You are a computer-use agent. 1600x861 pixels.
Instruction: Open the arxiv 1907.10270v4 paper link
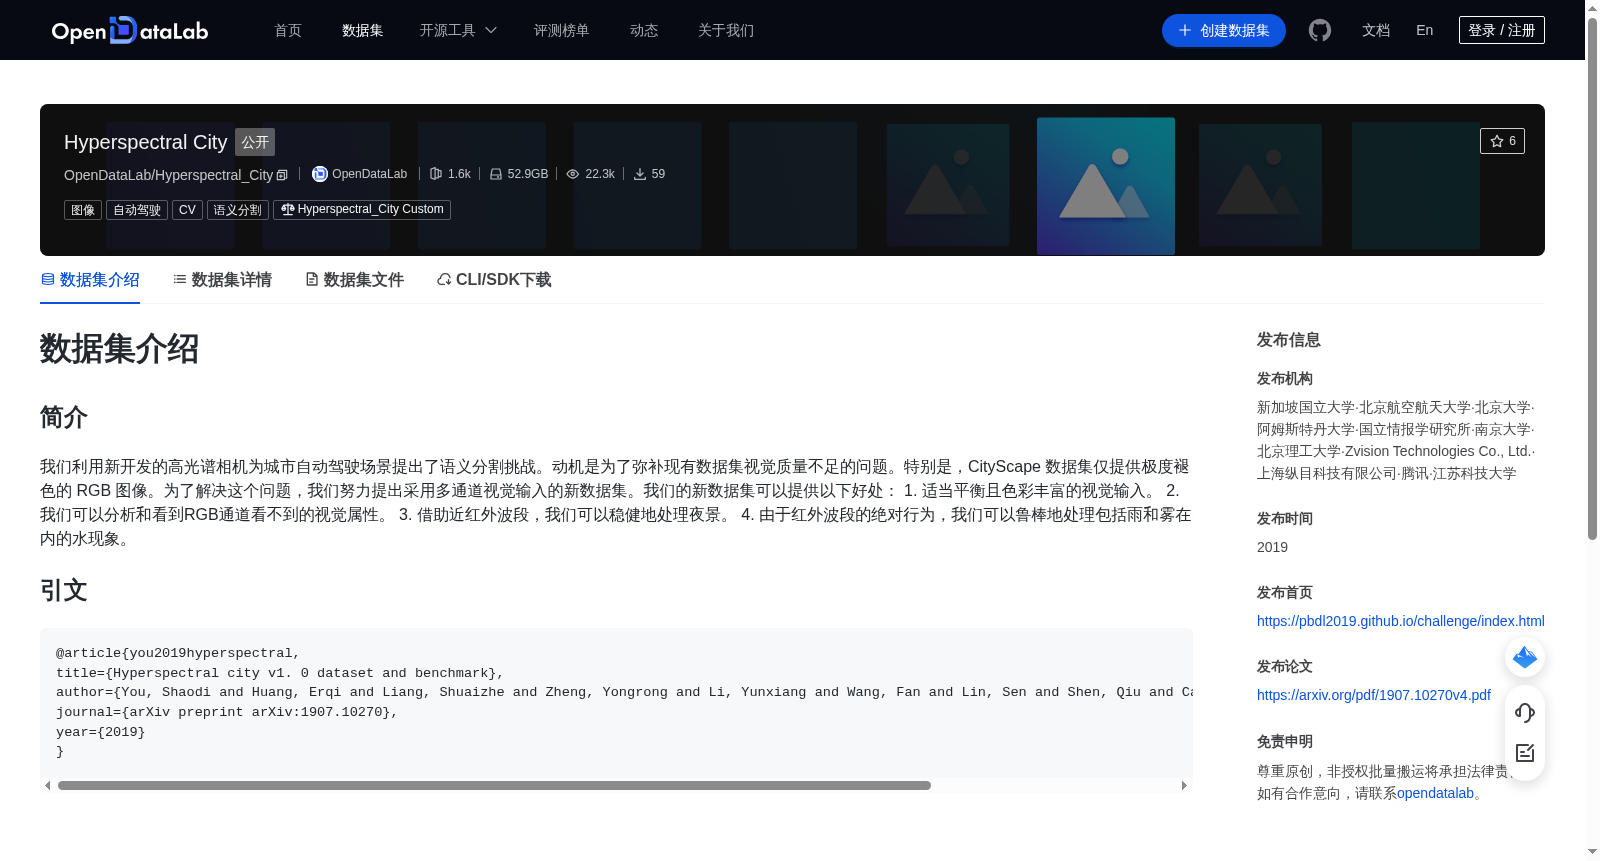1374,695
